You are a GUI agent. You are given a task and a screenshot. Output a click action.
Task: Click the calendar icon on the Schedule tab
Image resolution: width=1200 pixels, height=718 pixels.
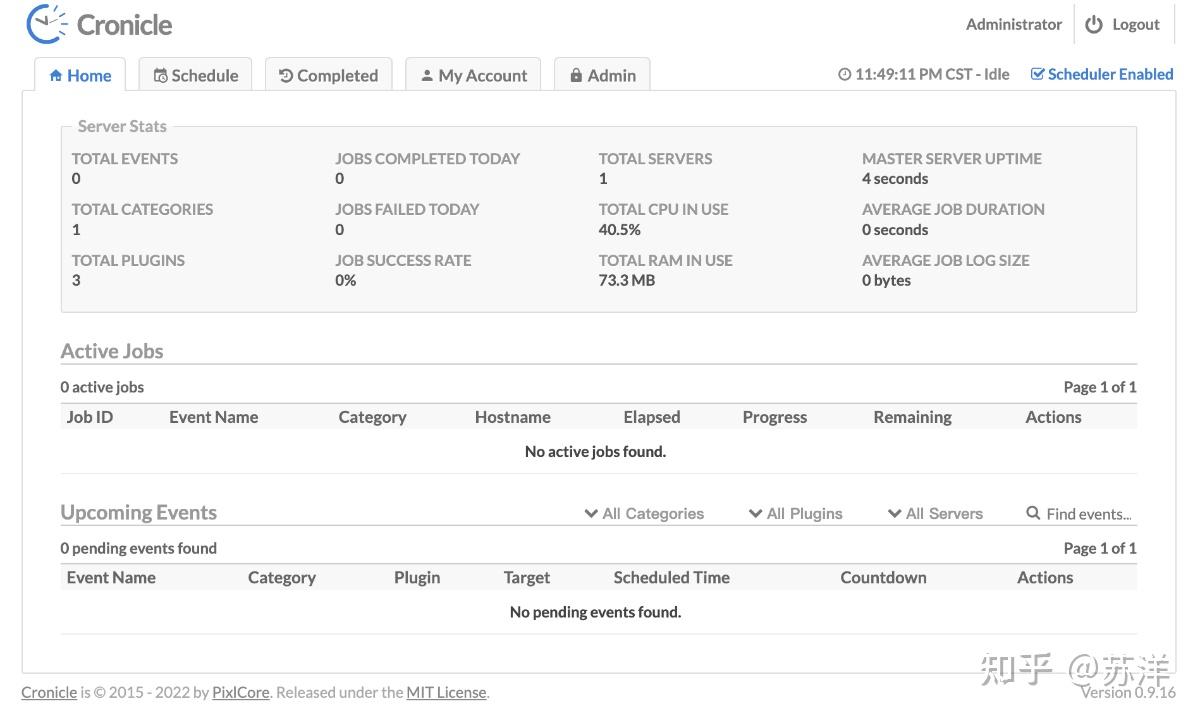coord(159,75)
